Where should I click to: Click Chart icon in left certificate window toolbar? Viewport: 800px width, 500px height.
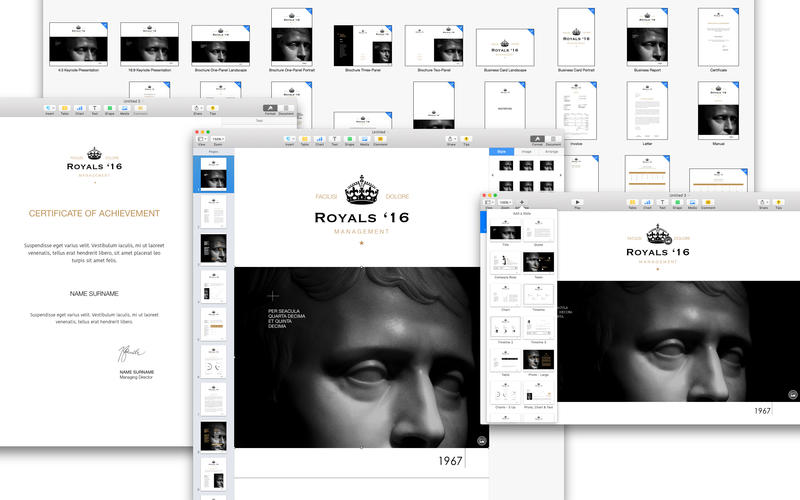(x=80, y=108)
